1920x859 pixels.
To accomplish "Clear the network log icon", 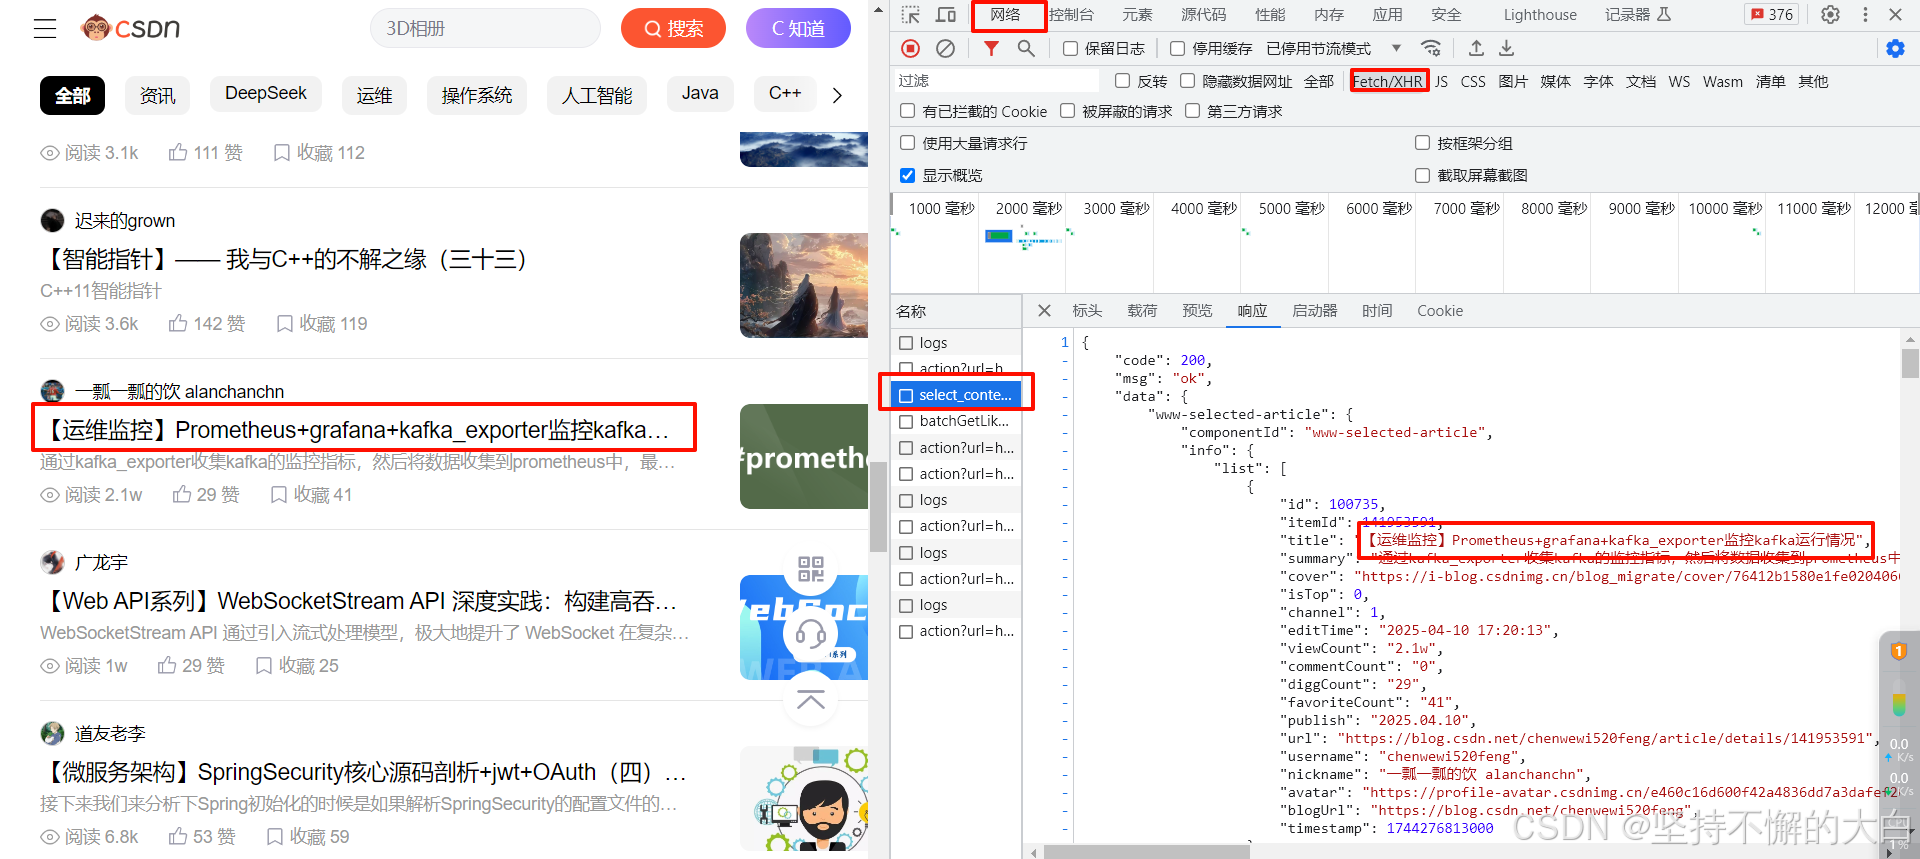I will pos(945,48).
